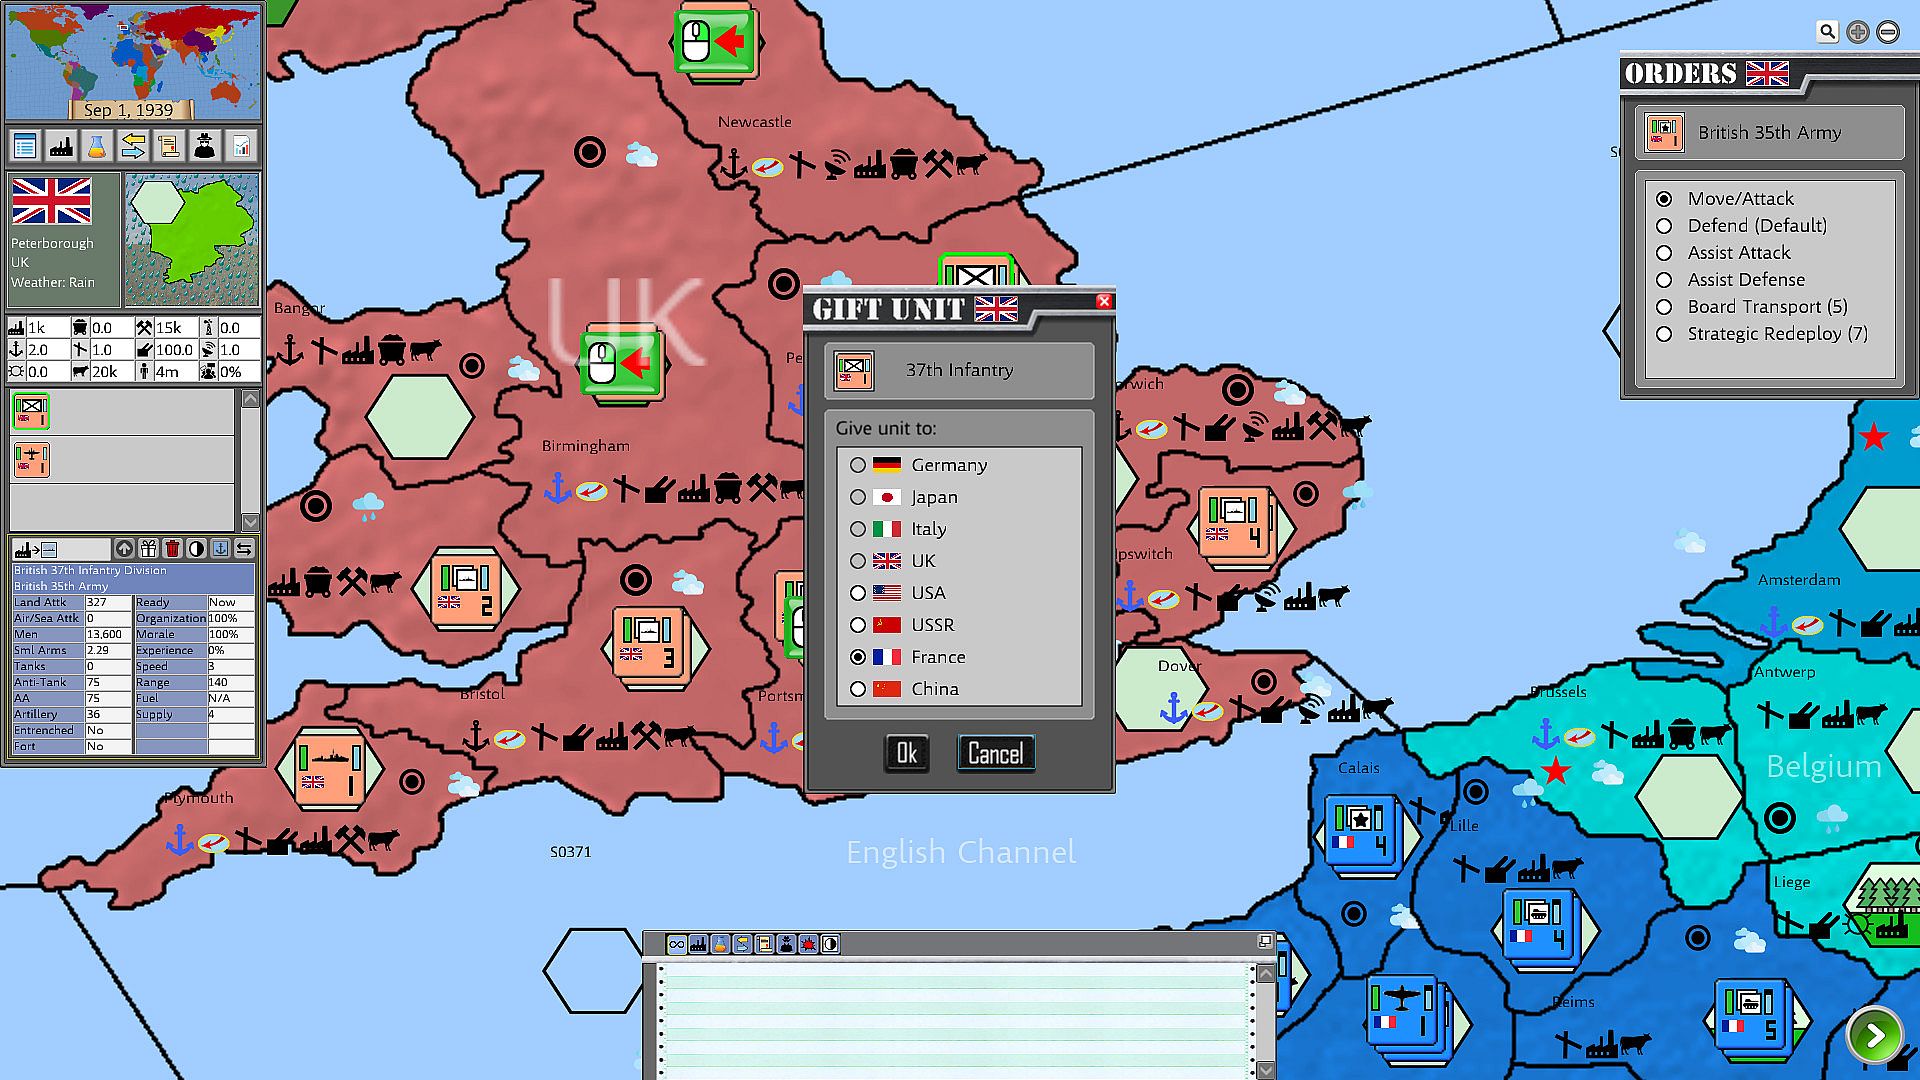Click the anchor icon in unit panel
This screenshot has height=1080, width=1920.
[x=220, y=548]
